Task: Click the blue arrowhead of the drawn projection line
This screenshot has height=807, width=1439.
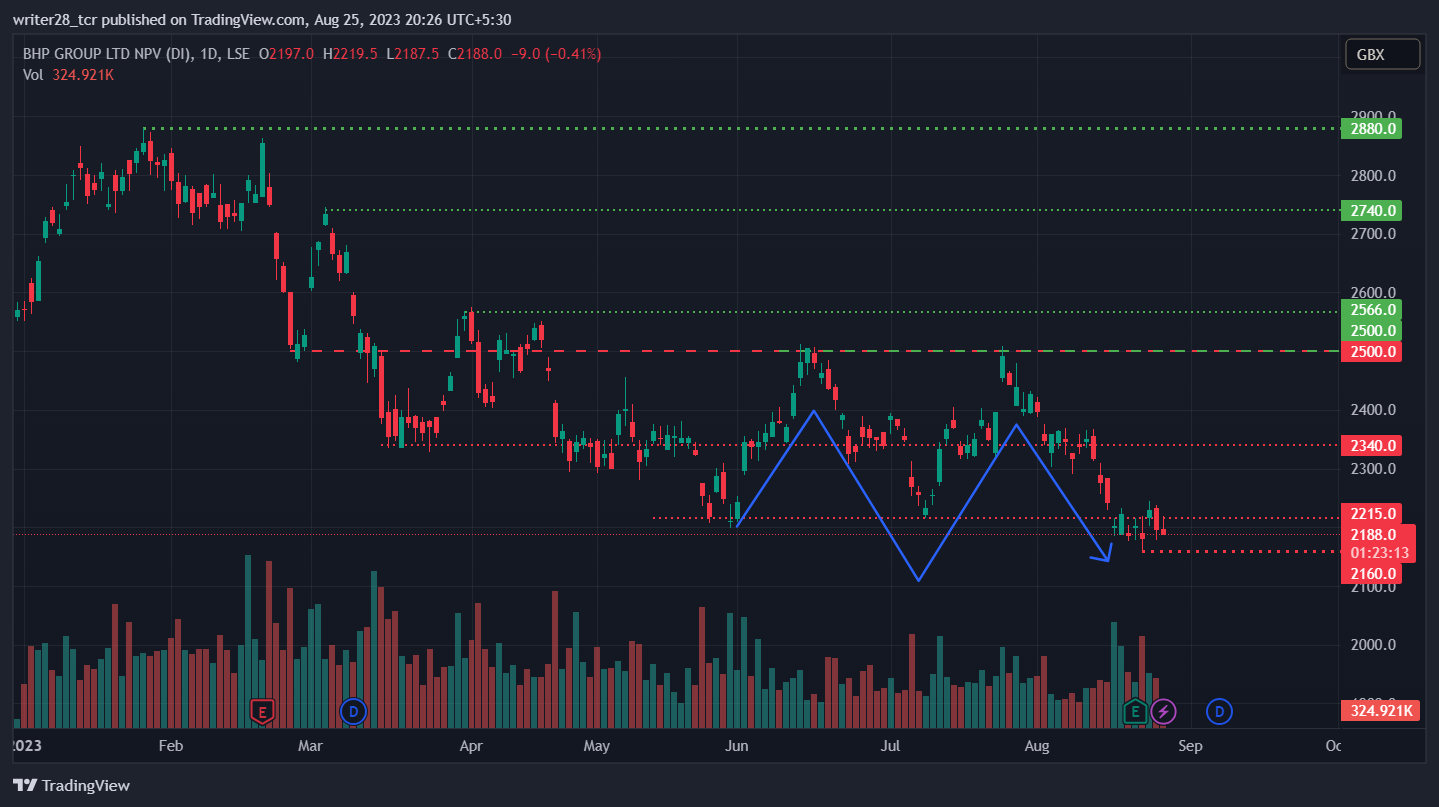Action: click(x=1104, y=553)
